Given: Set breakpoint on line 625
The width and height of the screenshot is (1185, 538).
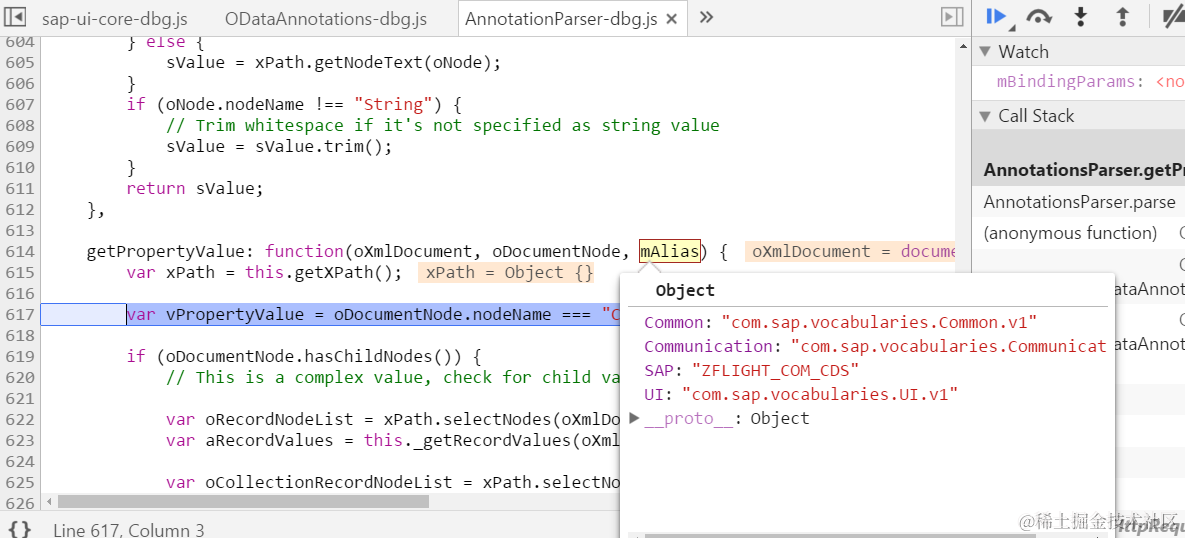Looking at the screenshot, I should coord(18,482).
